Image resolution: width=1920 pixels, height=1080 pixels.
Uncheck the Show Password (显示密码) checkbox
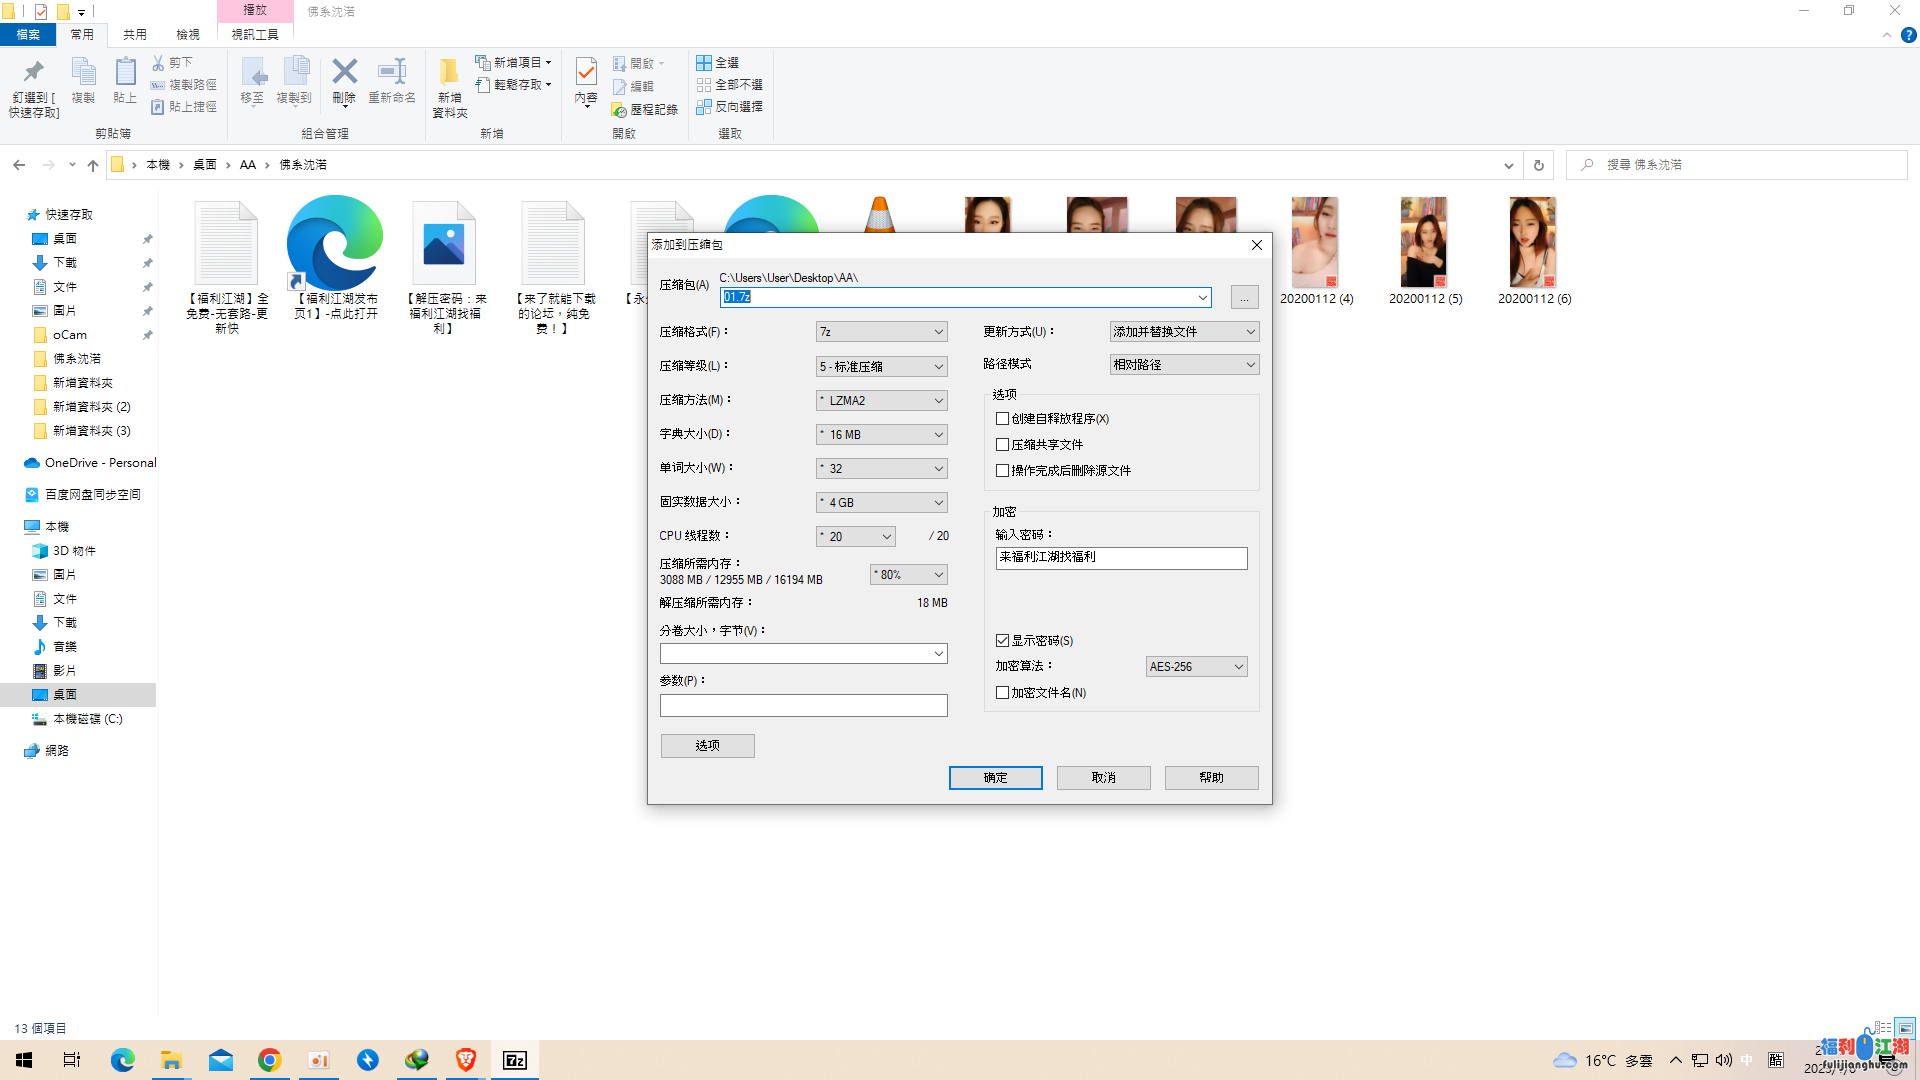click(x=1002, y=641)
